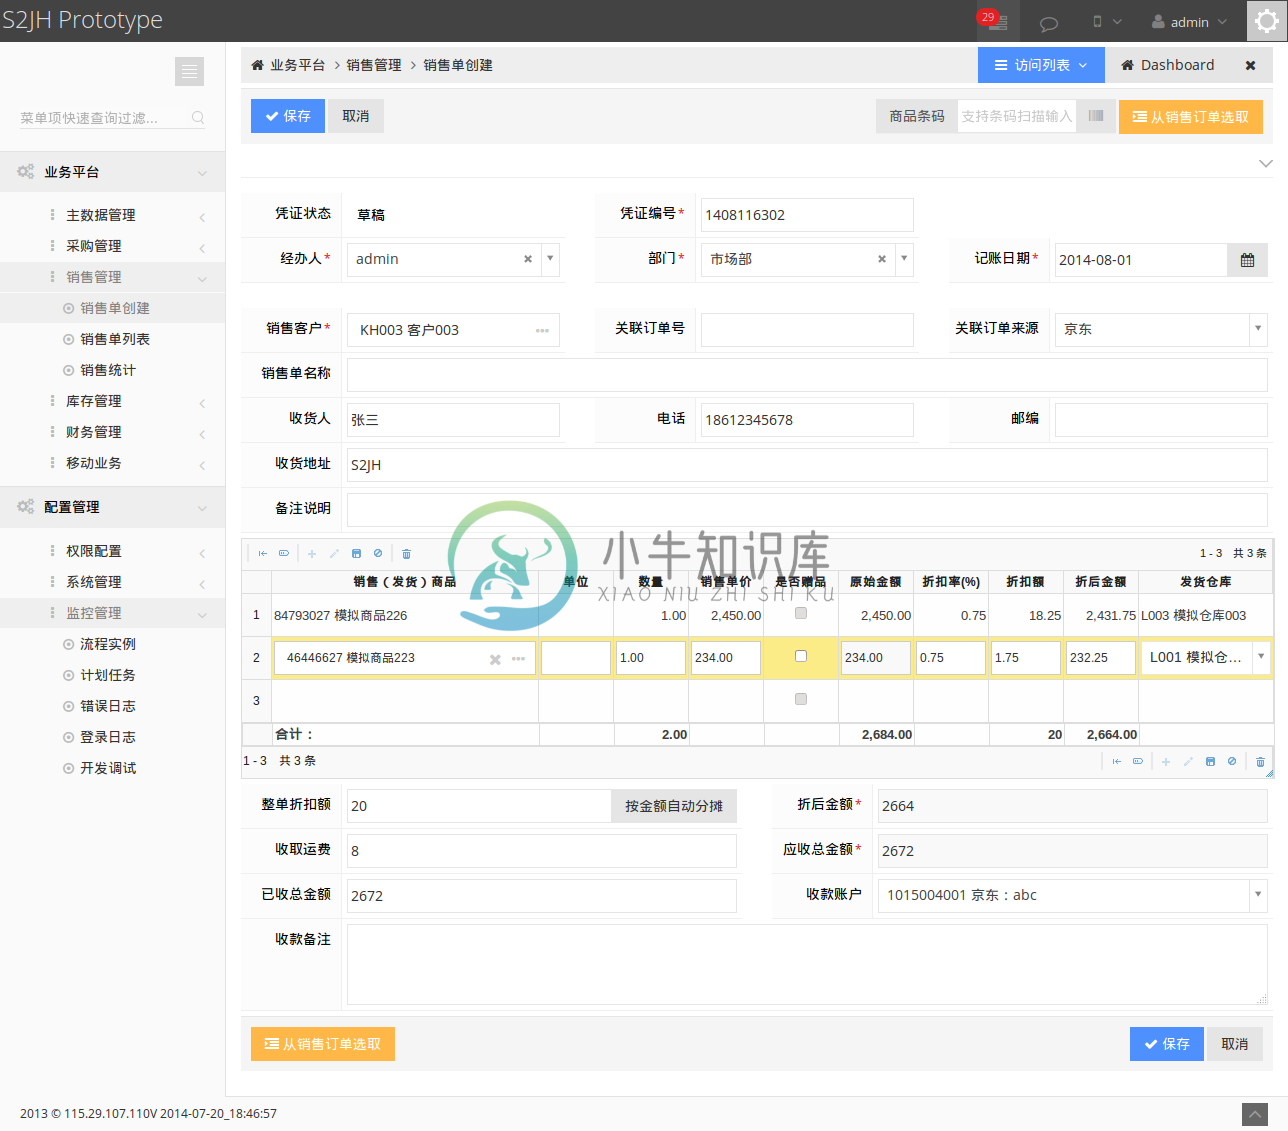Viewport: 1288px width, 1131px height.
Task: Click the bottom 从销售订单选取 button
Action: click(x=323, y=1044)
